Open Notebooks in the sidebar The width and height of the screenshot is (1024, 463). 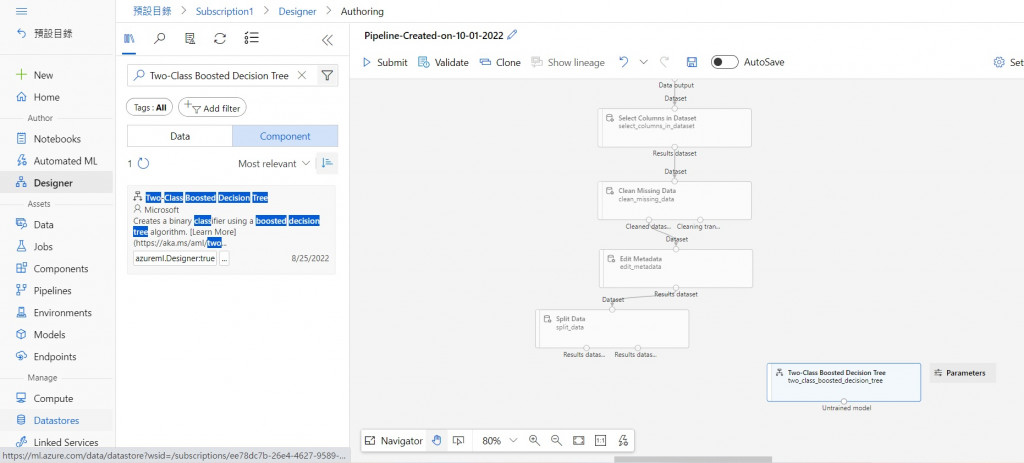(x=48, y=139)
